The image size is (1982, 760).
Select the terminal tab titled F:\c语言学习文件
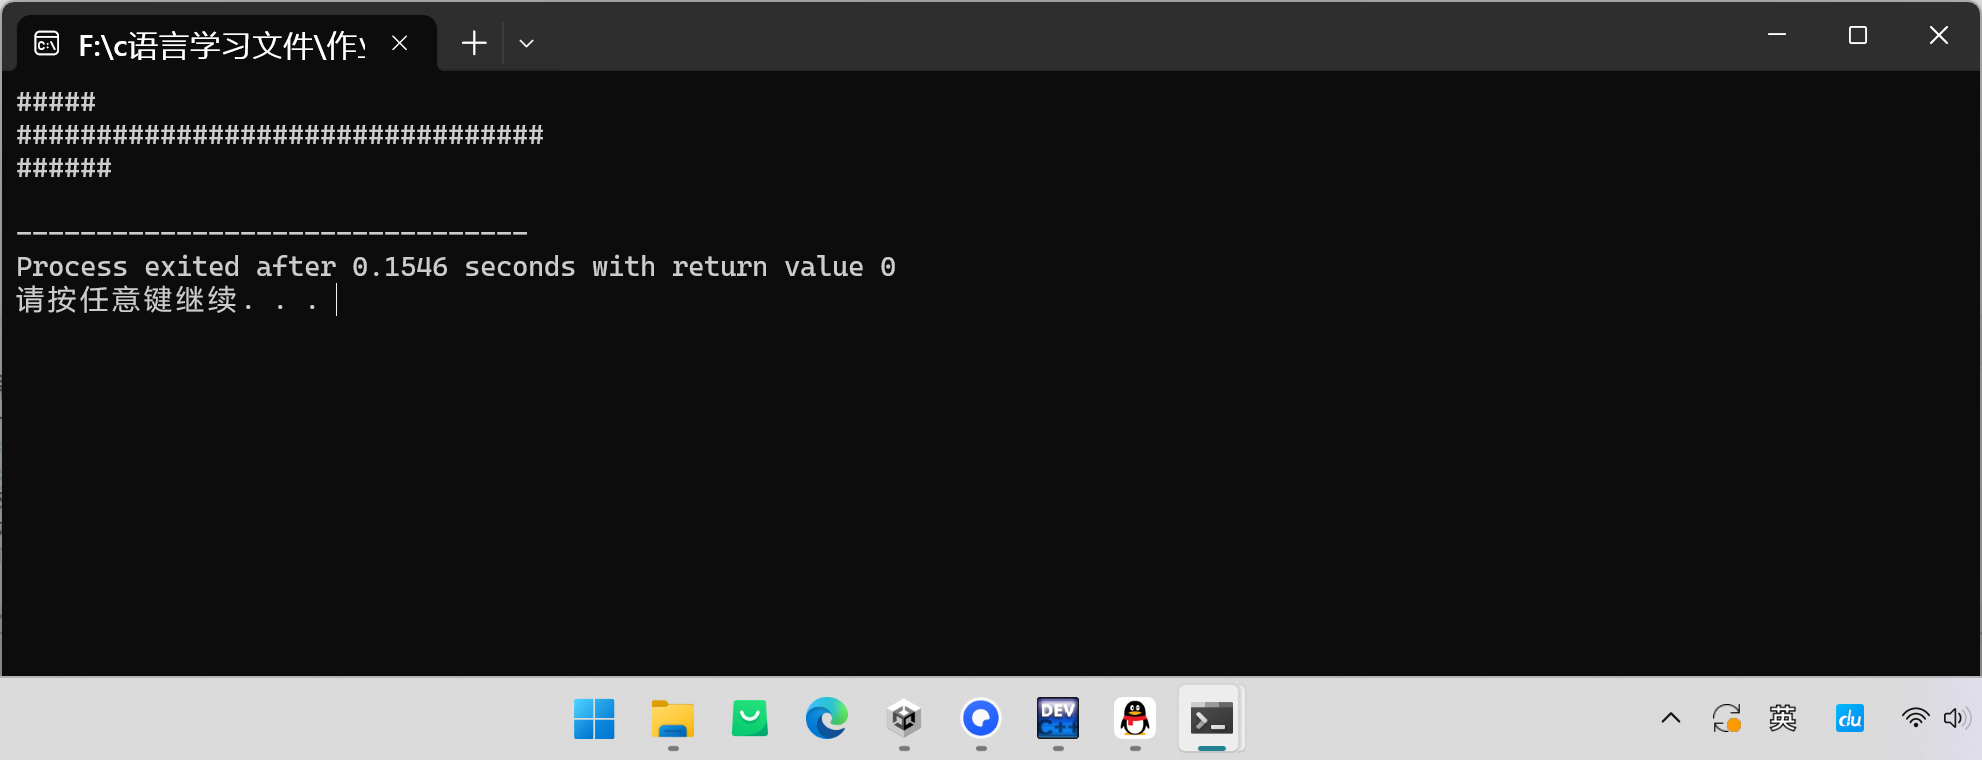coord(226,43)
